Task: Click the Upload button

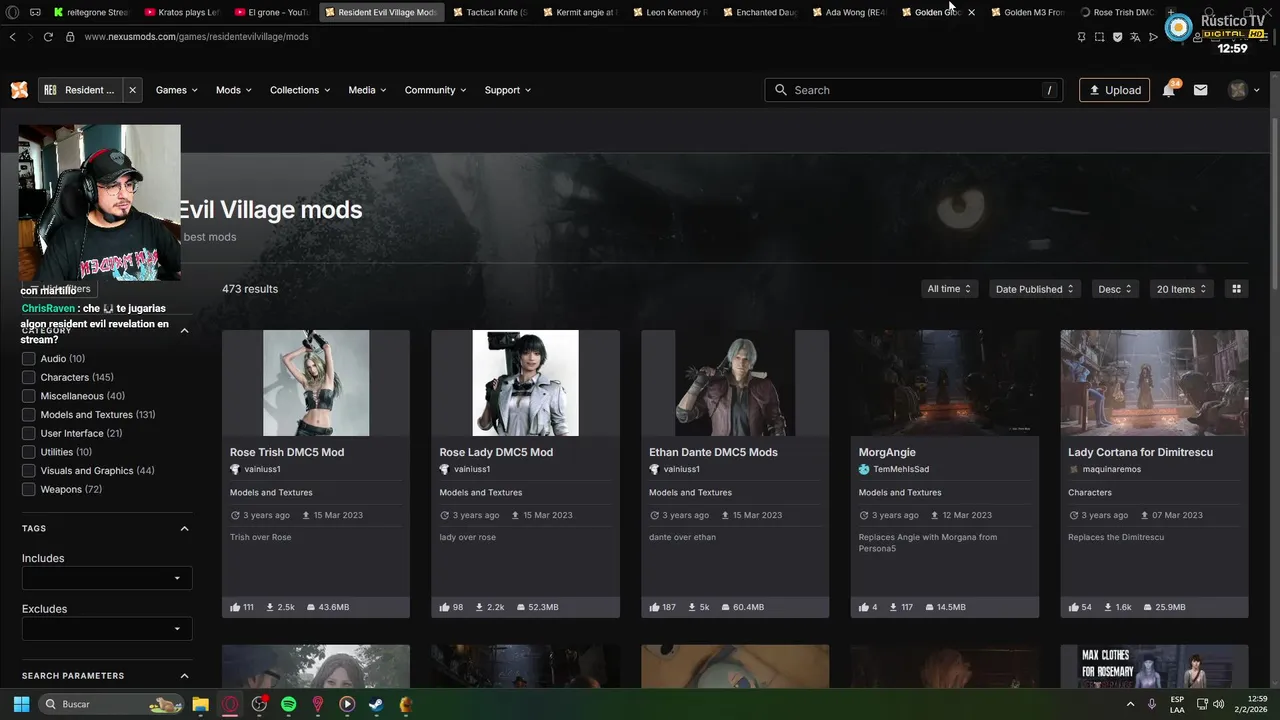Action: click(x=1114, y=90)
